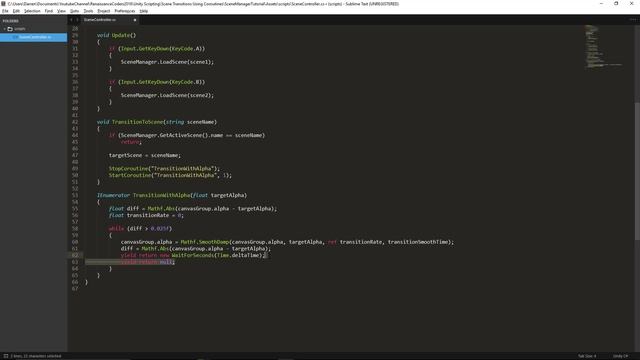Viewport: 640px width, 360px height.
Task: Click the 'yield return new WaitForSeconds' line
Action: [193, 255]
